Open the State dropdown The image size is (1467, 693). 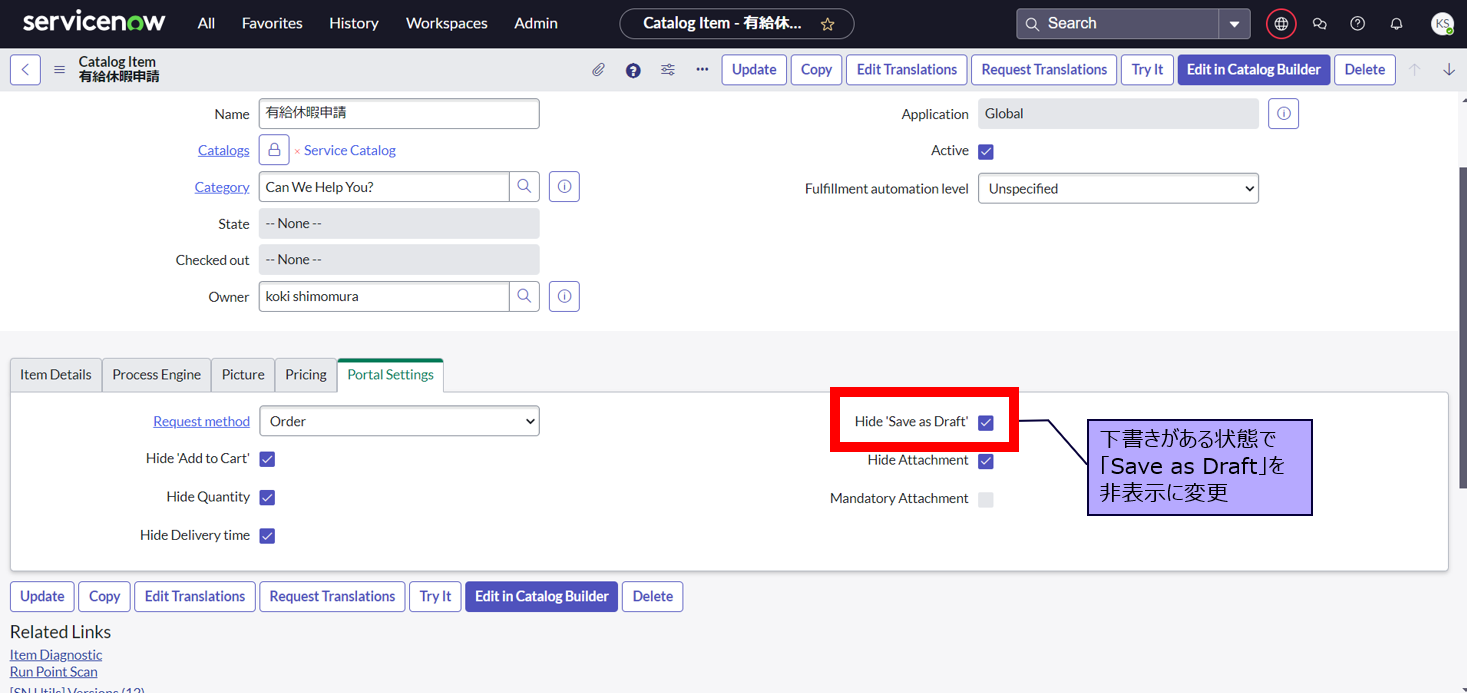pos(399,224)
